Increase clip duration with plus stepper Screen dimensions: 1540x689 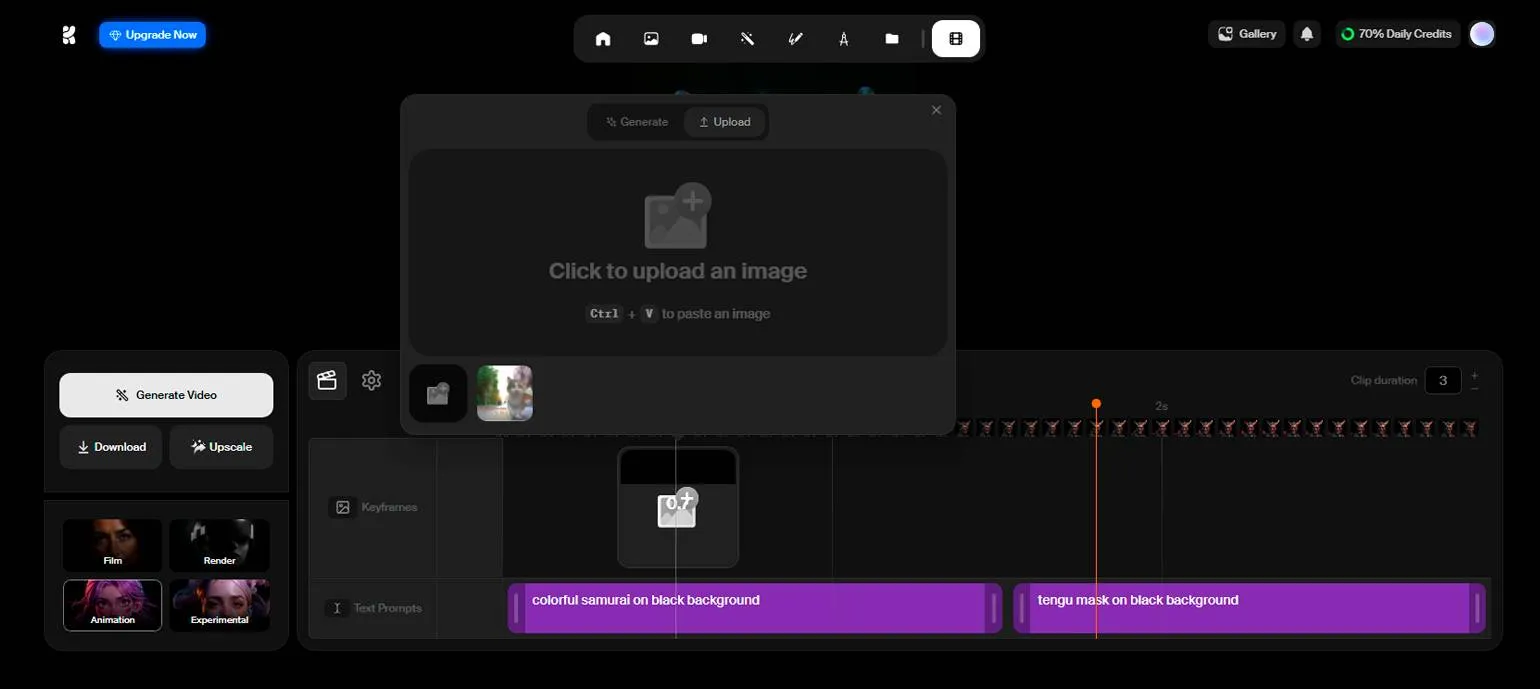(x=1474, y=374)
